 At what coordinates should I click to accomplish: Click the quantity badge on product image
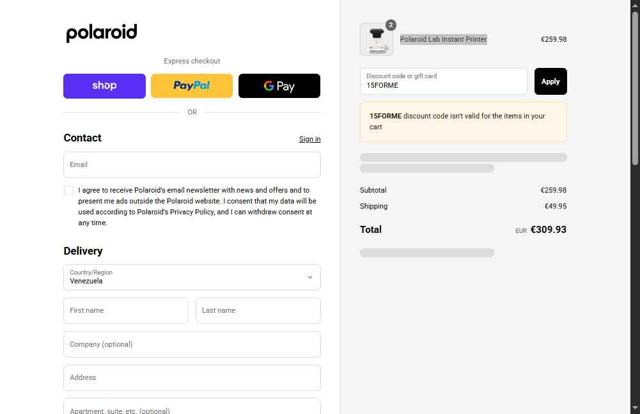(x=391, y=25)
